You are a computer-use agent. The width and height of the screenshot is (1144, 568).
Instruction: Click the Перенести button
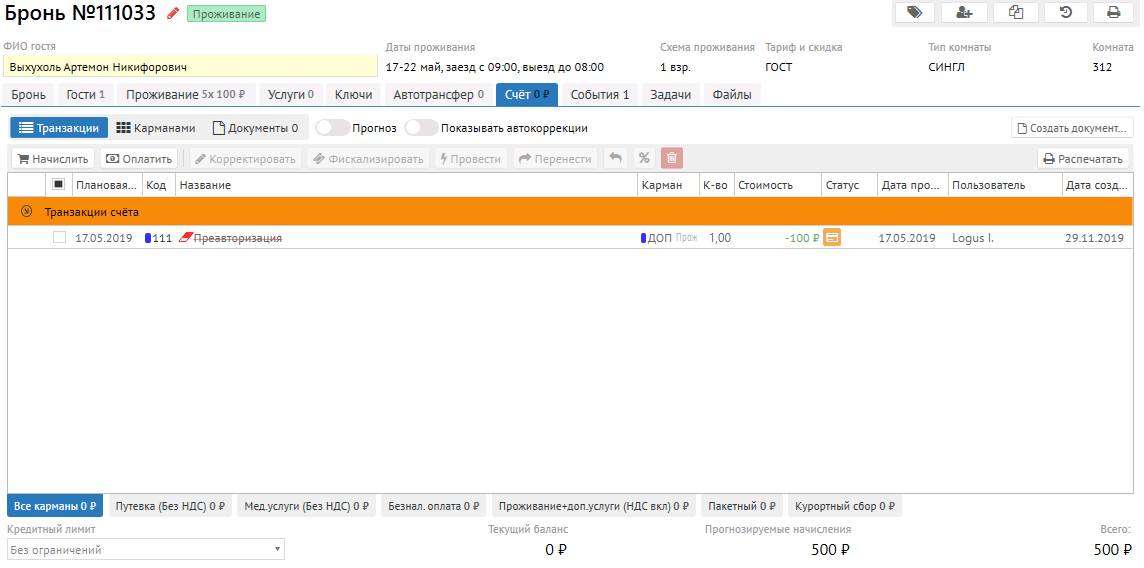pos(555,158)
